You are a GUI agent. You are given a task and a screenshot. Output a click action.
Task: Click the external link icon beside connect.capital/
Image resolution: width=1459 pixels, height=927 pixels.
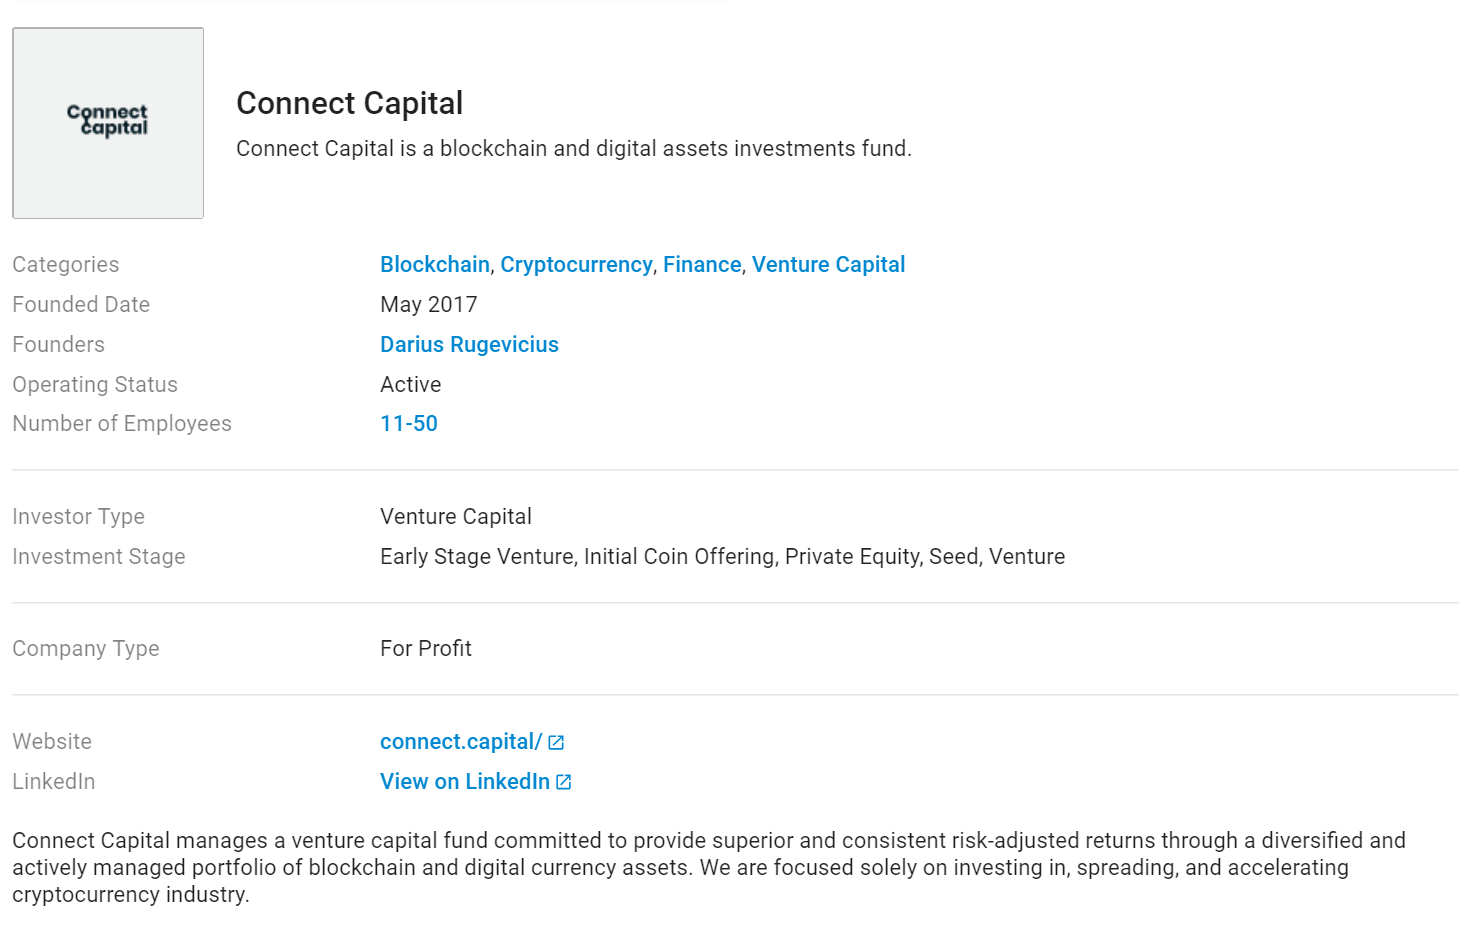pyautogui.click(x=556, y=742)
